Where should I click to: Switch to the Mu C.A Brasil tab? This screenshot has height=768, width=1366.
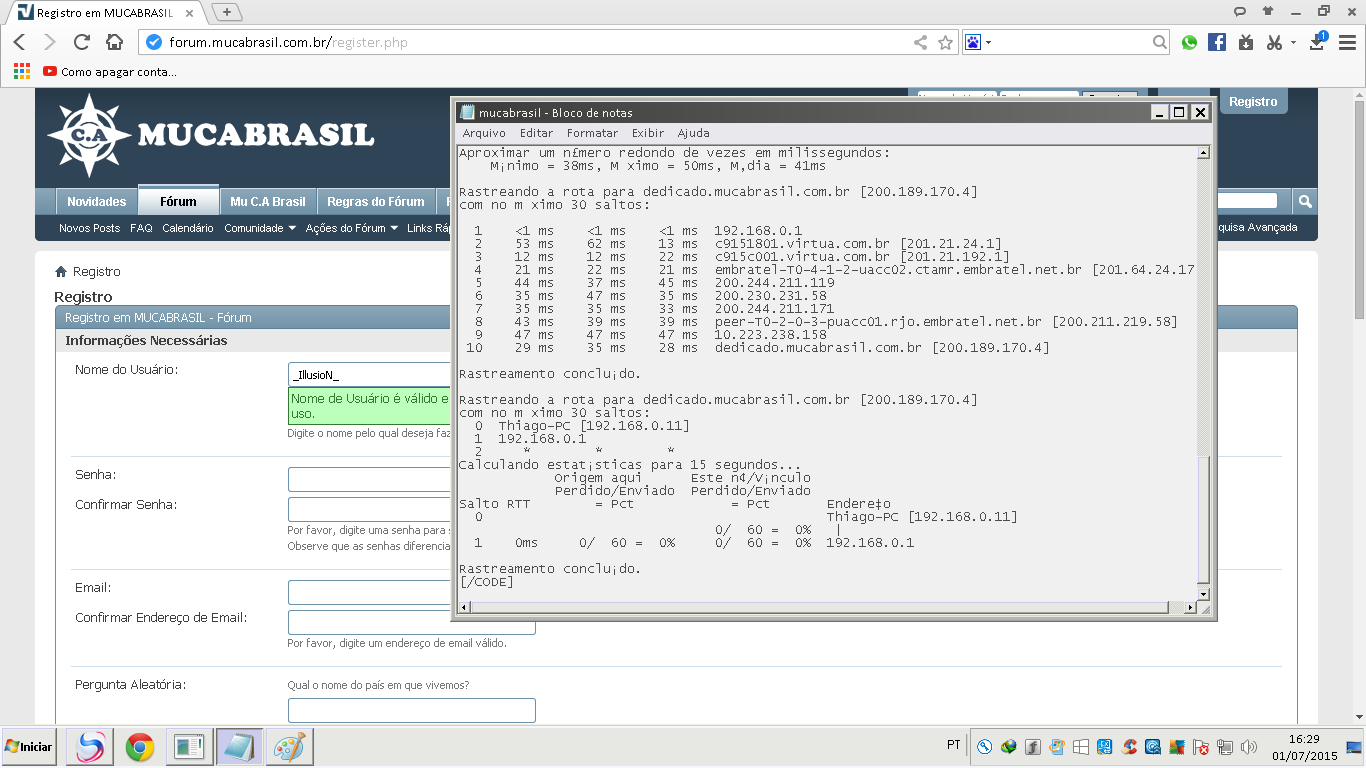pyautogui.click(x=267, y=201)
